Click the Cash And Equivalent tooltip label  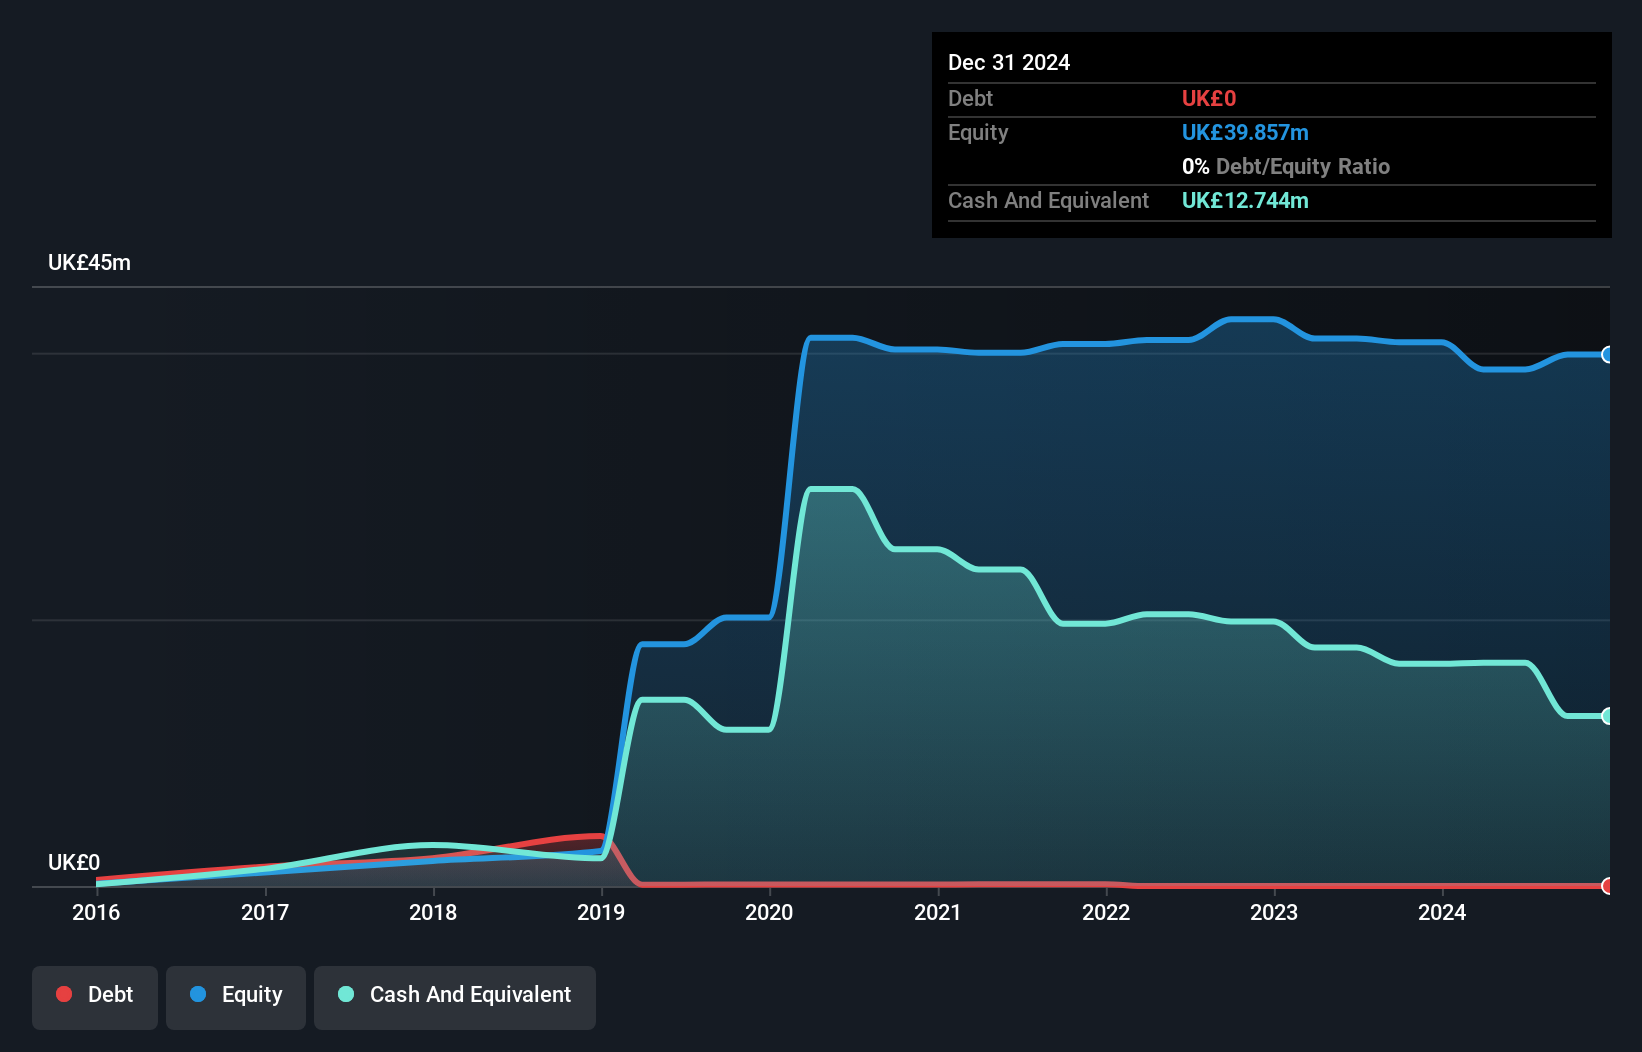tap(1048, 201)
